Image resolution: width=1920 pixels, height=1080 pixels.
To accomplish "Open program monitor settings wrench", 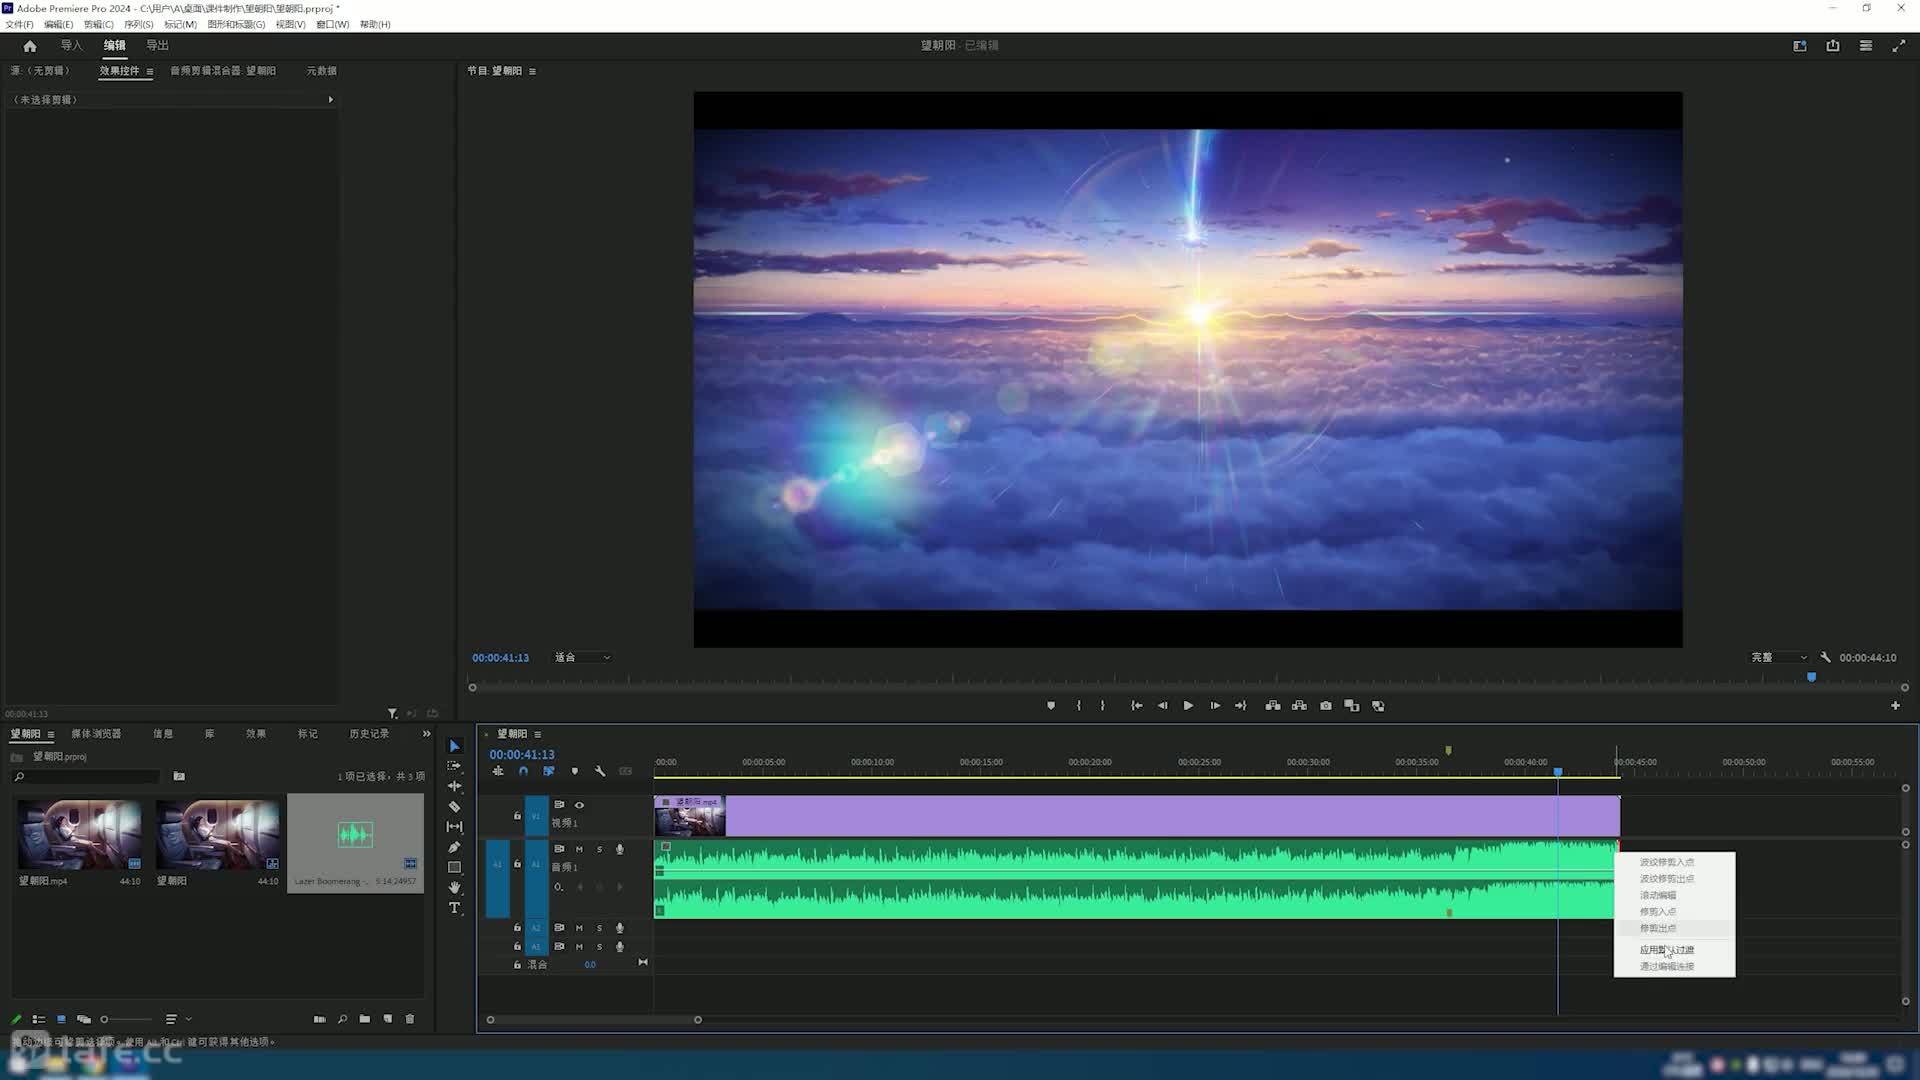I will [x=1825, y=658].
